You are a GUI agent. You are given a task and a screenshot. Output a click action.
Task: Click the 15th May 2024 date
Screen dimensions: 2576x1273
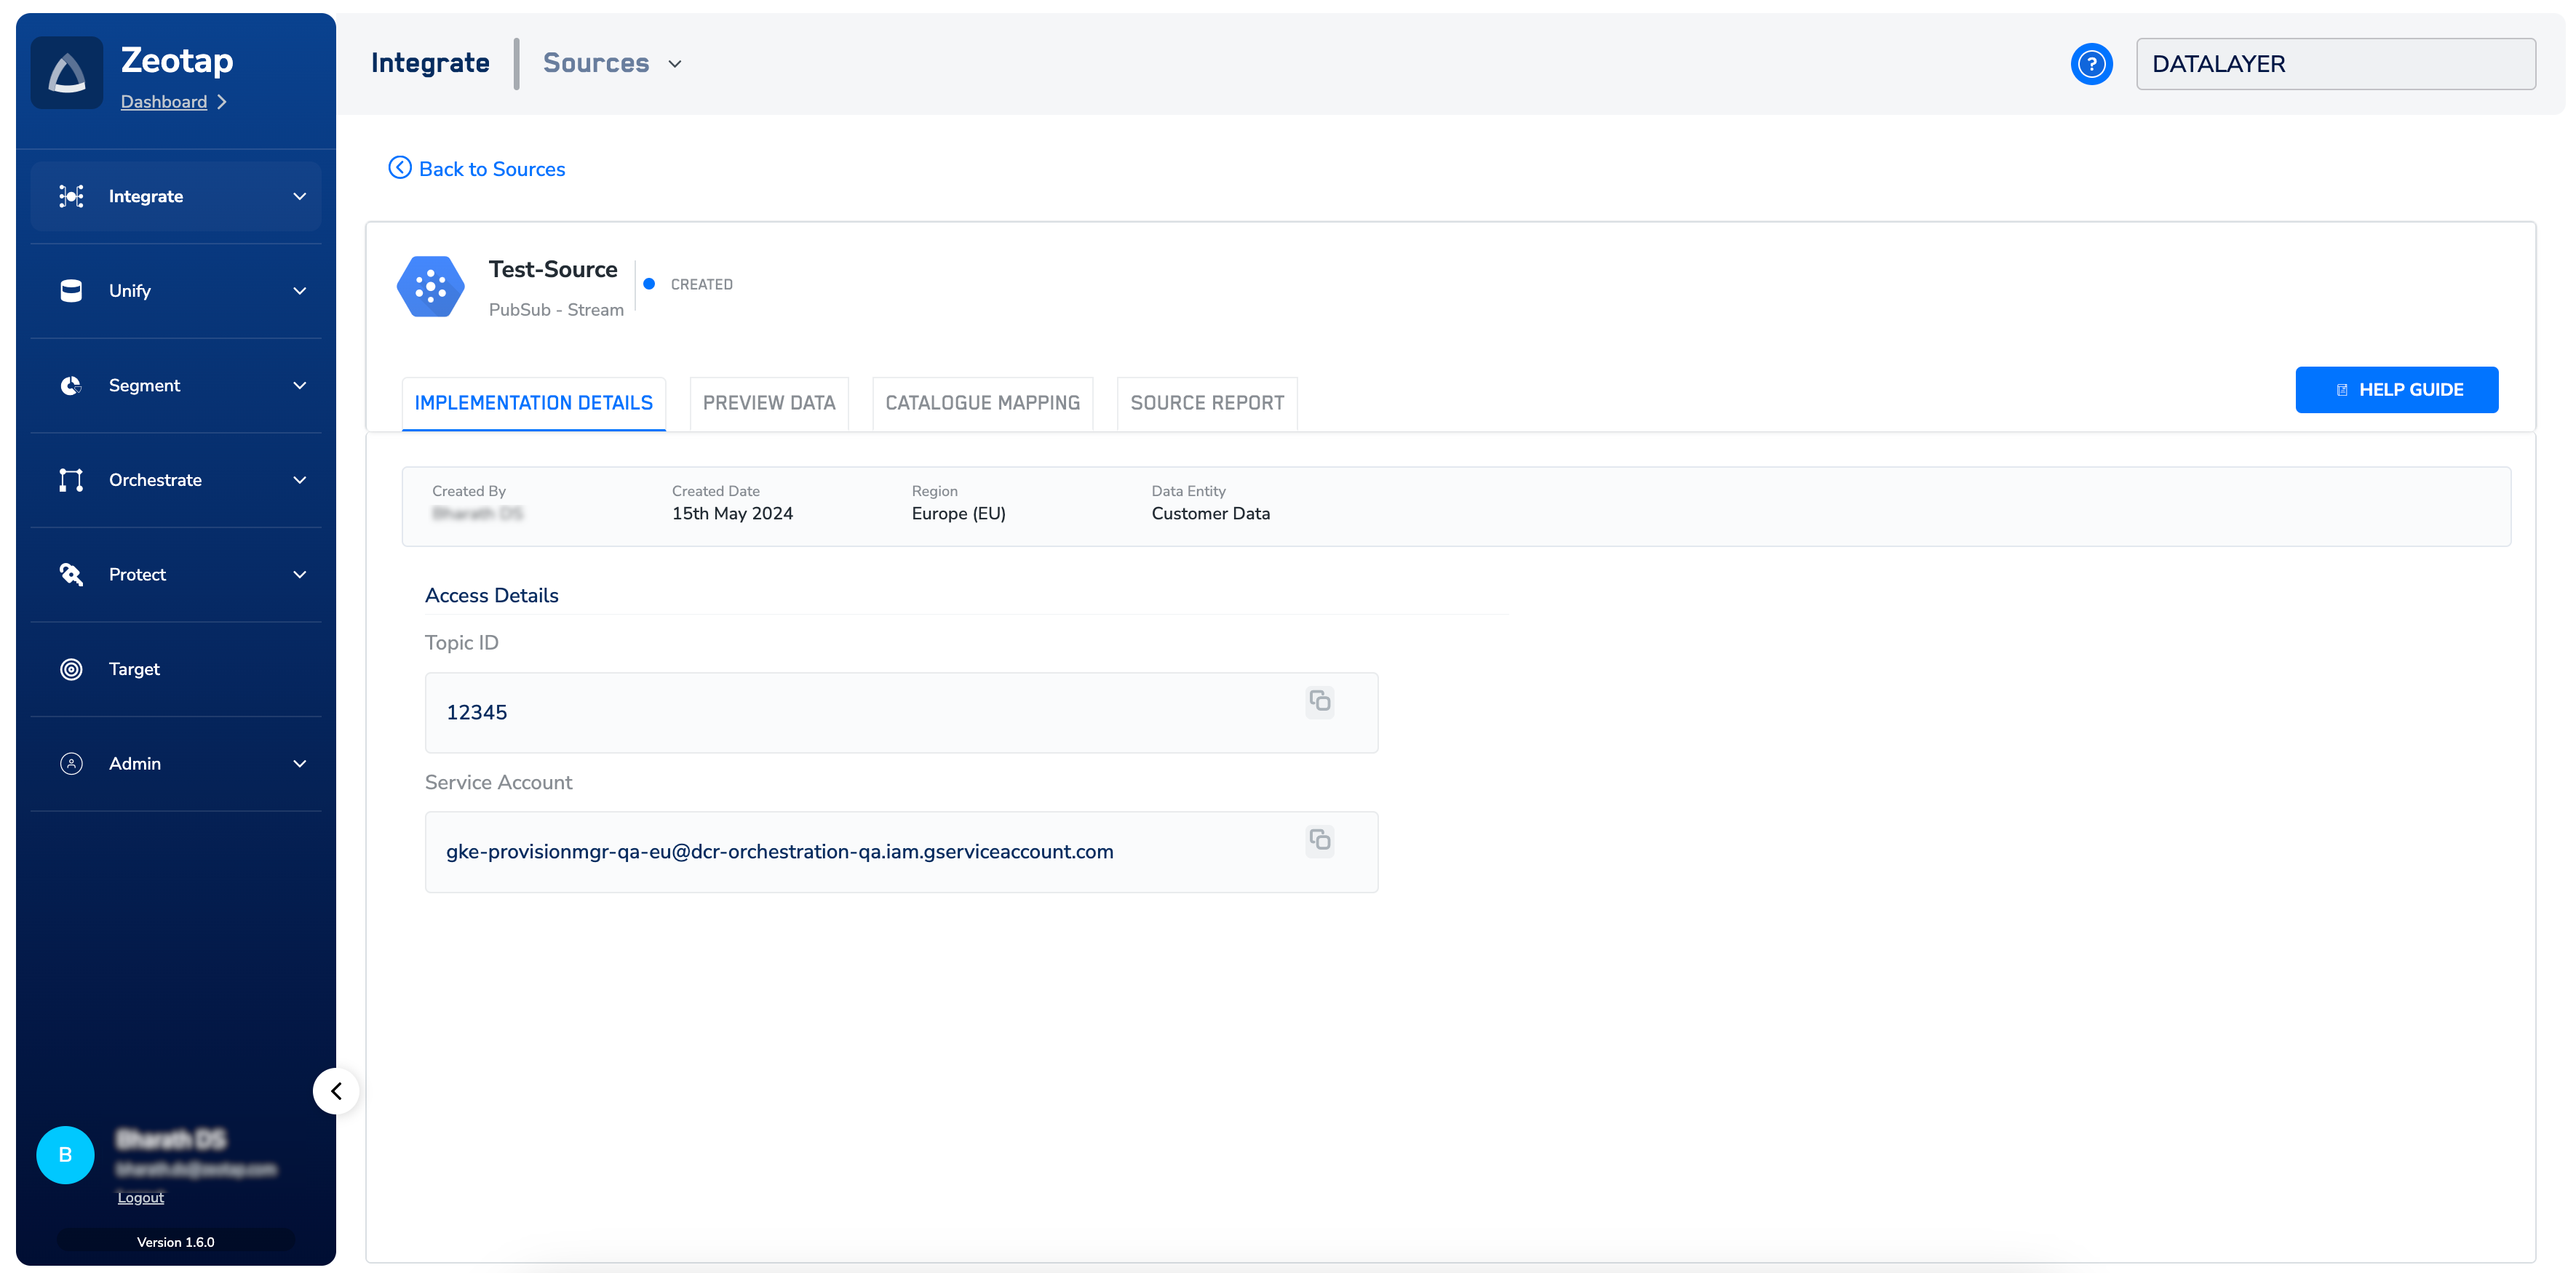click(x=732, y=513)
